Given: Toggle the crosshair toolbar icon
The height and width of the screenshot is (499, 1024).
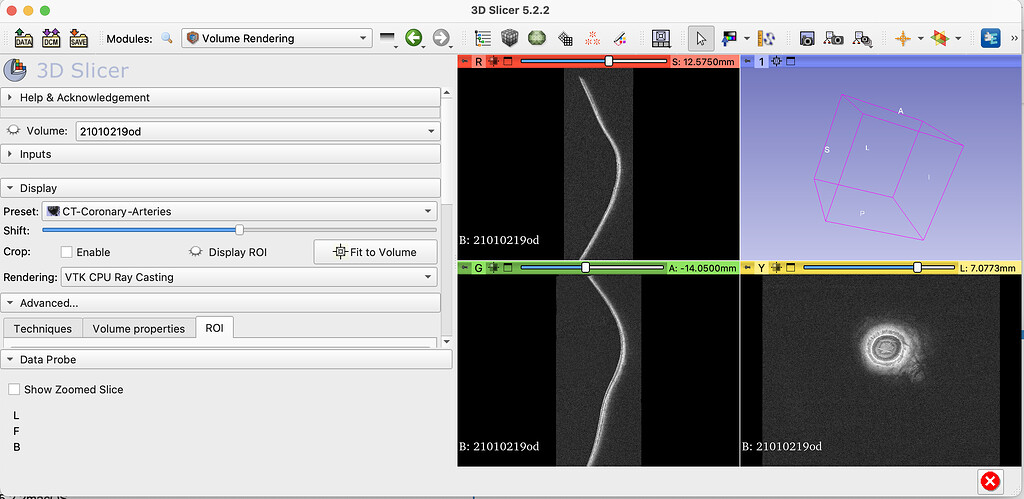Looking at the screenshot, I should click(x=903, y=38).
